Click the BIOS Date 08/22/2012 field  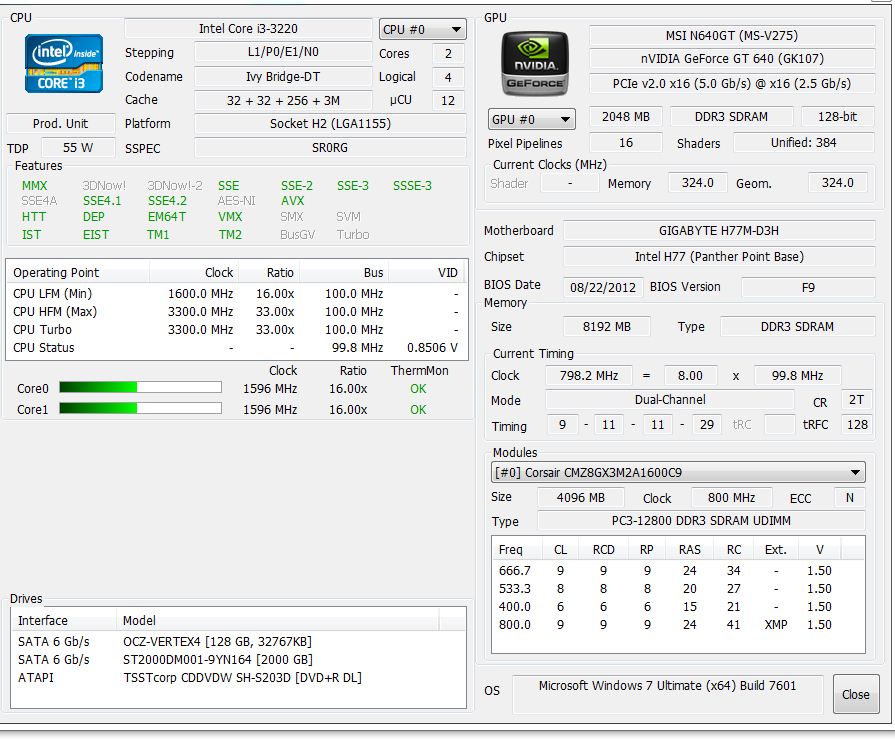(603, 287)
